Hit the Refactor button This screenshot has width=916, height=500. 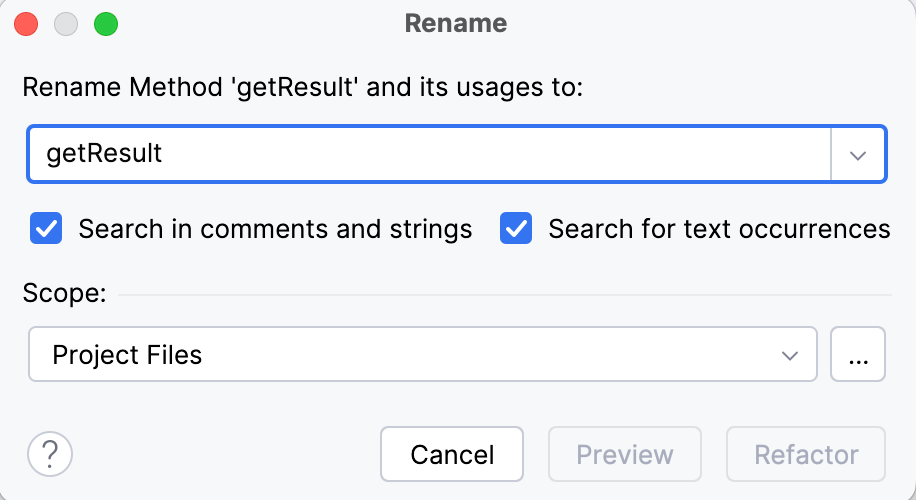[806, 455]
